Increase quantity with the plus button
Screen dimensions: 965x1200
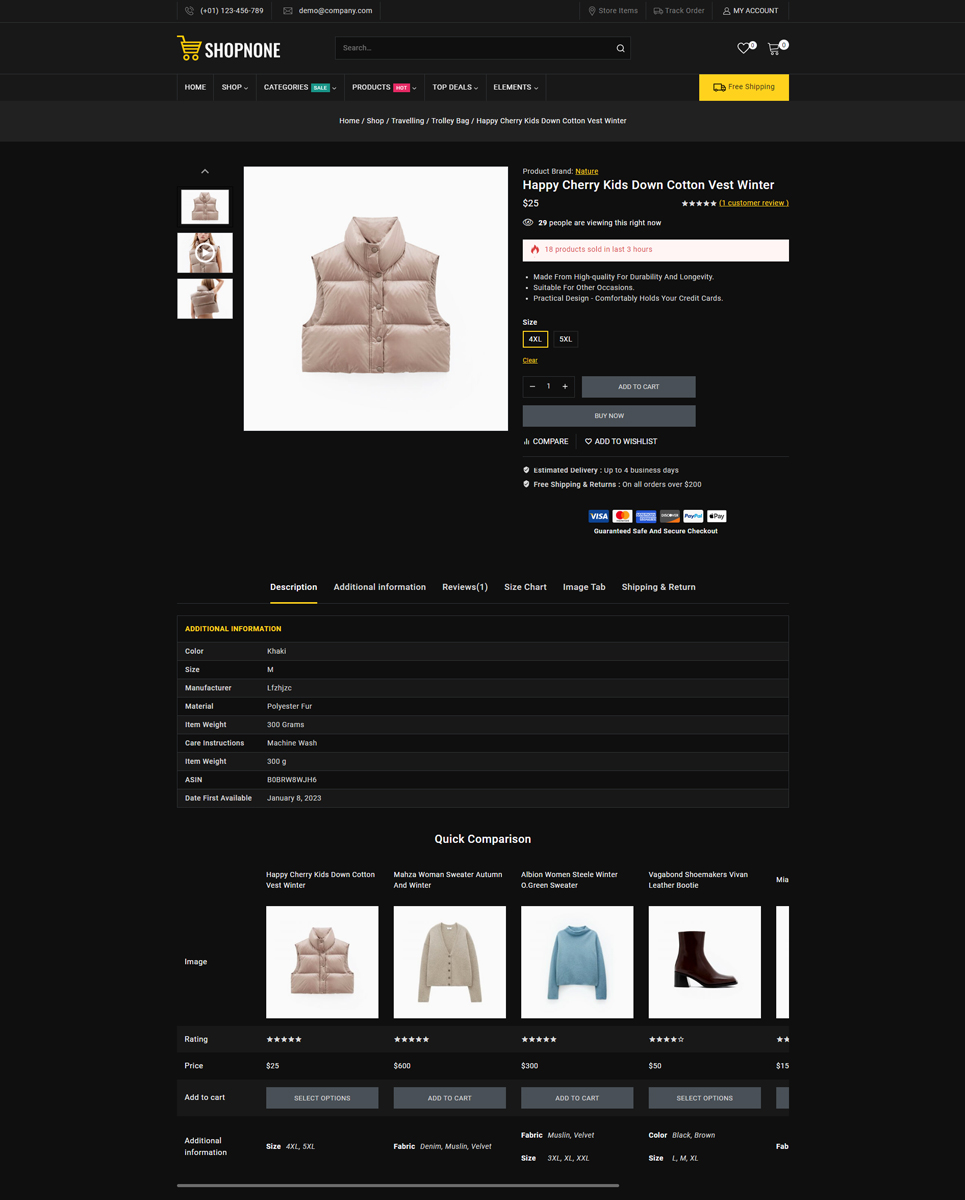[565, 386]
